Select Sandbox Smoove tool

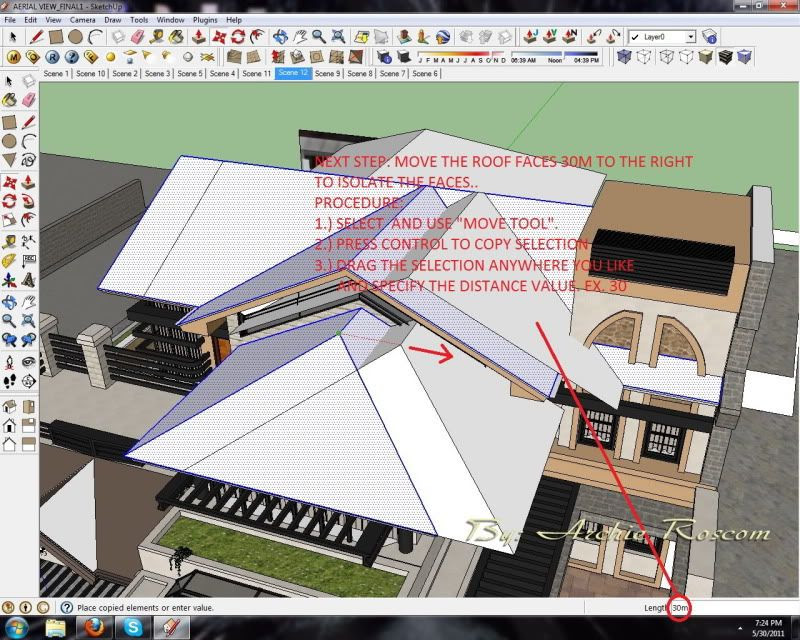click(x=277, y=57)
